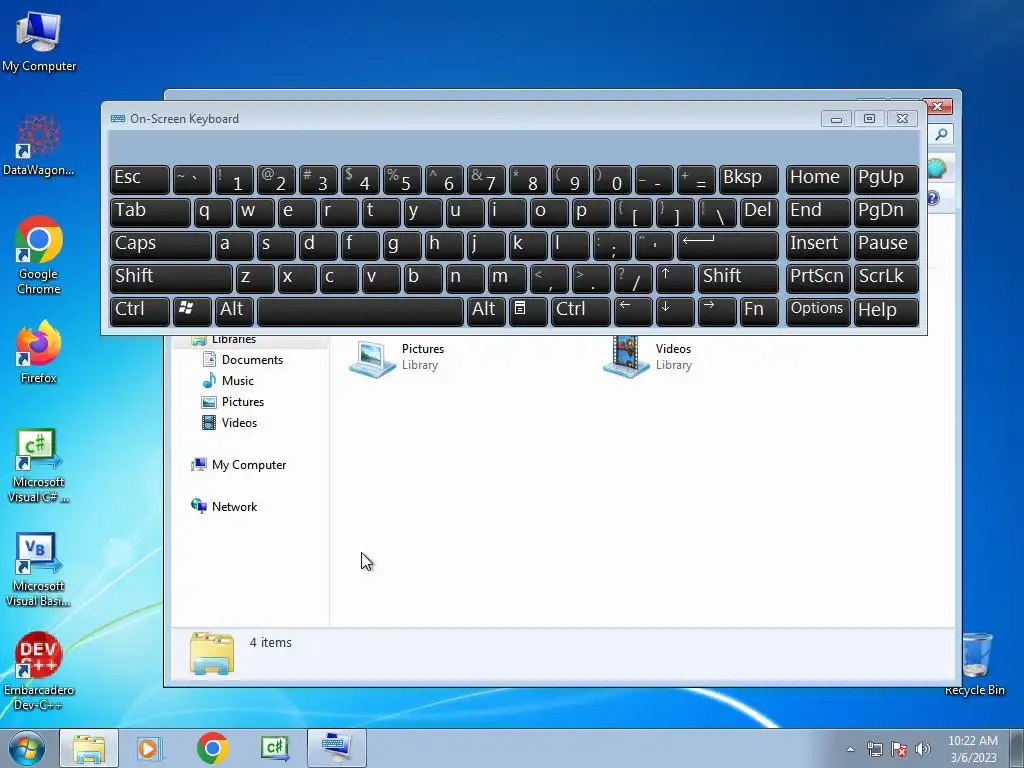Open the Recycle Bin icon
The height and width of the screenshot is (768, 1024).
[974, 664]
